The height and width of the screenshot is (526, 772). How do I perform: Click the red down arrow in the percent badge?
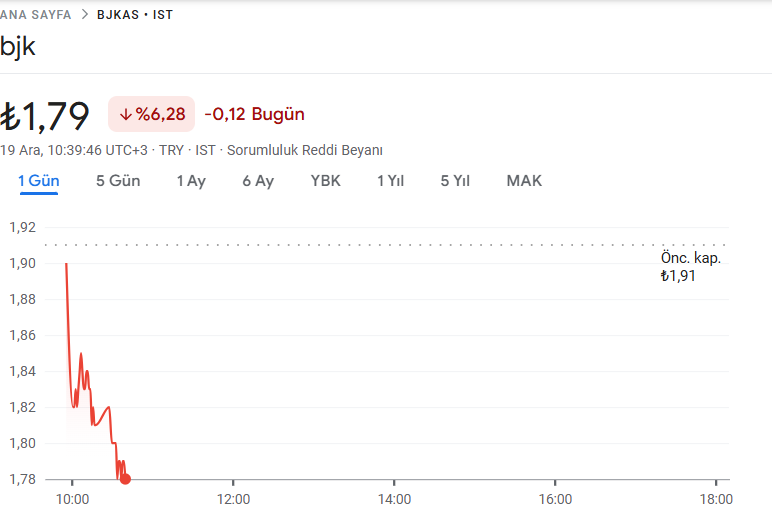point(126,115)
